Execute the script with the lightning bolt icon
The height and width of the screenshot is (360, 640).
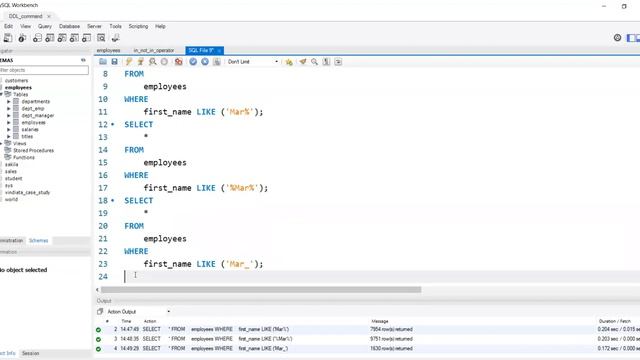(x=129, y=62)
